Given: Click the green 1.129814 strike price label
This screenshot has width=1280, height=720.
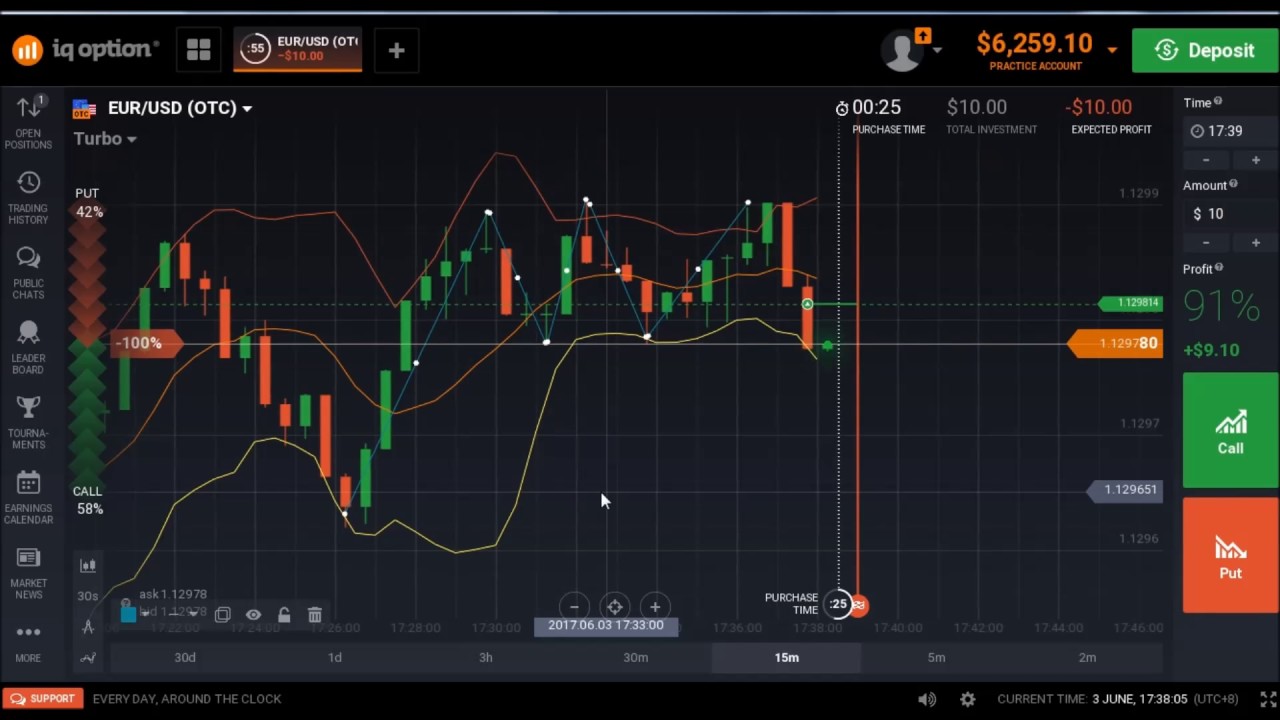Looking at the screenshot, I should coord(1130,302).
